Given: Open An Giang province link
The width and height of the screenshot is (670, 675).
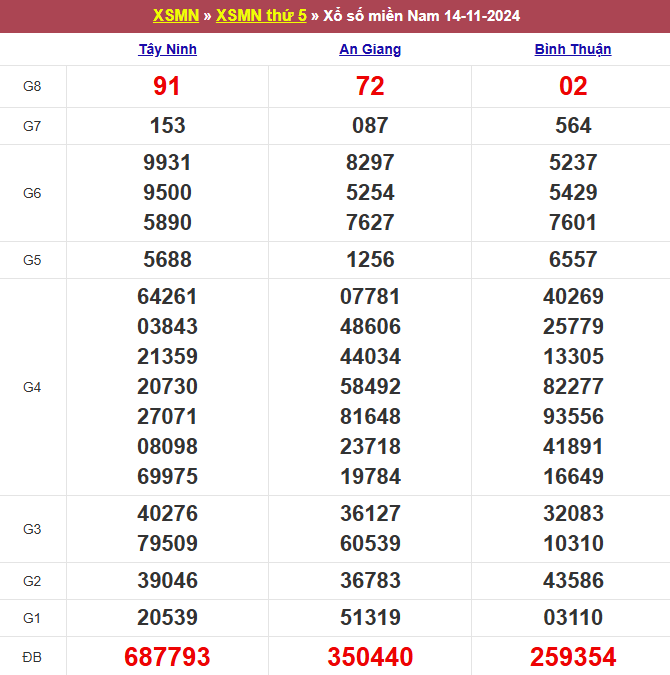Looking at the screenshot, I should coord(370,50).
